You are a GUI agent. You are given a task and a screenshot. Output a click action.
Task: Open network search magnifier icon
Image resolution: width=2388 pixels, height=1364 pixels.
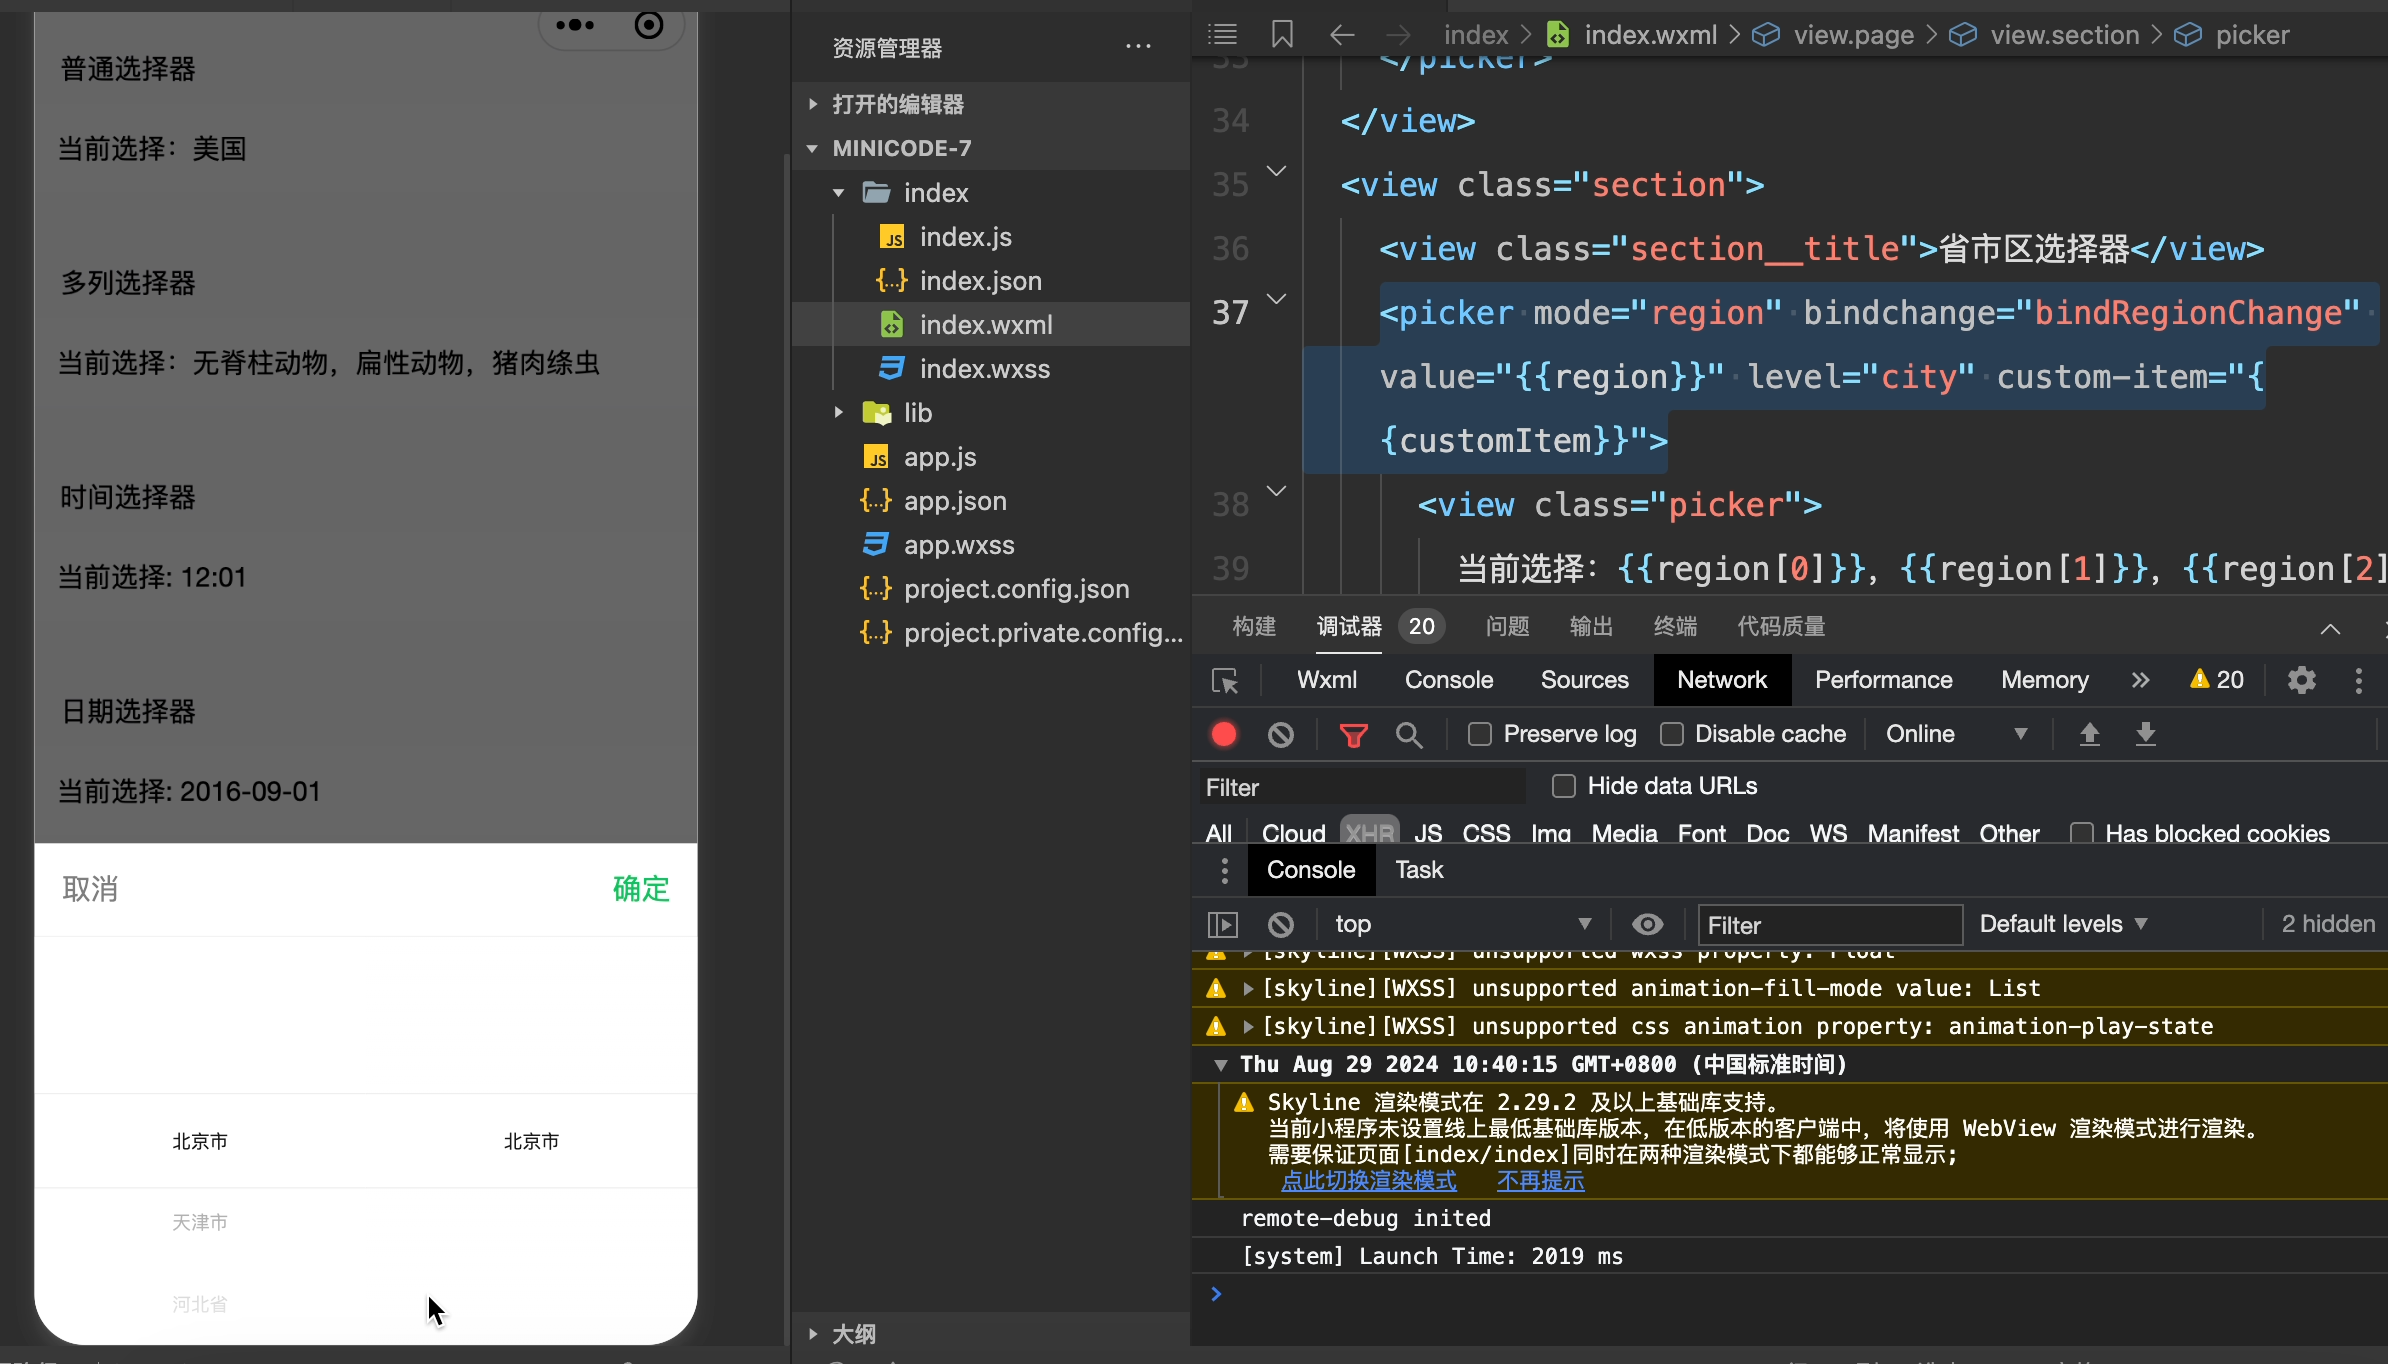(1409, 736)
